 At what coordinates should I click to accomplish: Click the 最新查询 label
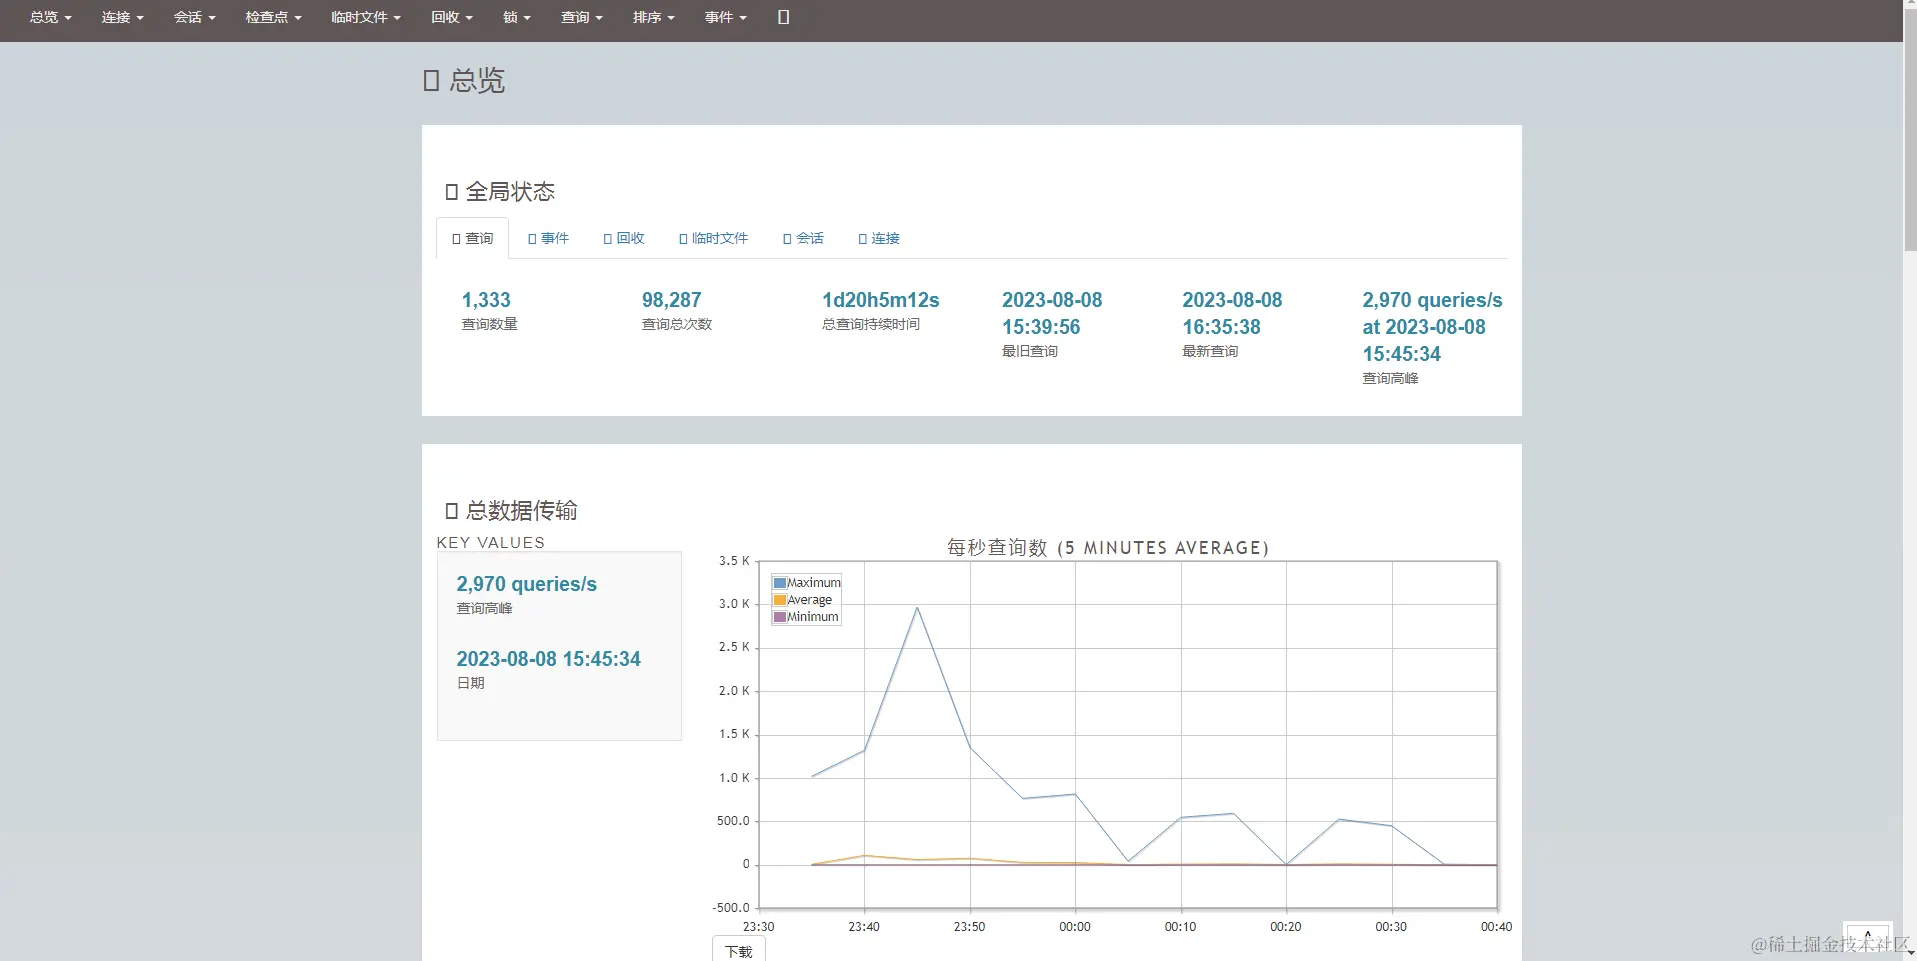click(1210, 351)
